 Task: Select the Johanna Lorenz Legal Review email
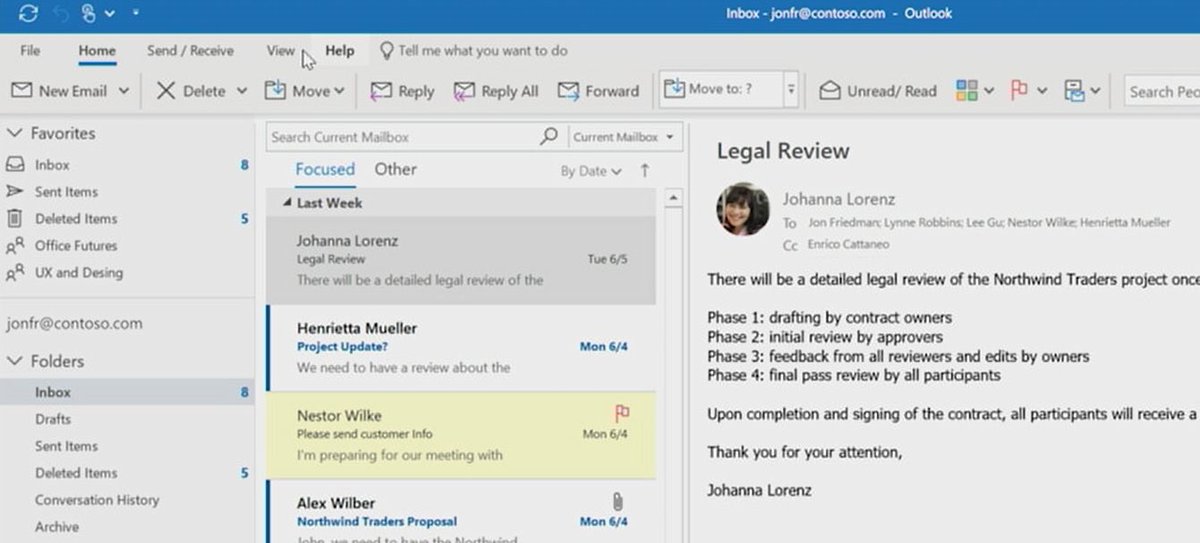(461, 260)
